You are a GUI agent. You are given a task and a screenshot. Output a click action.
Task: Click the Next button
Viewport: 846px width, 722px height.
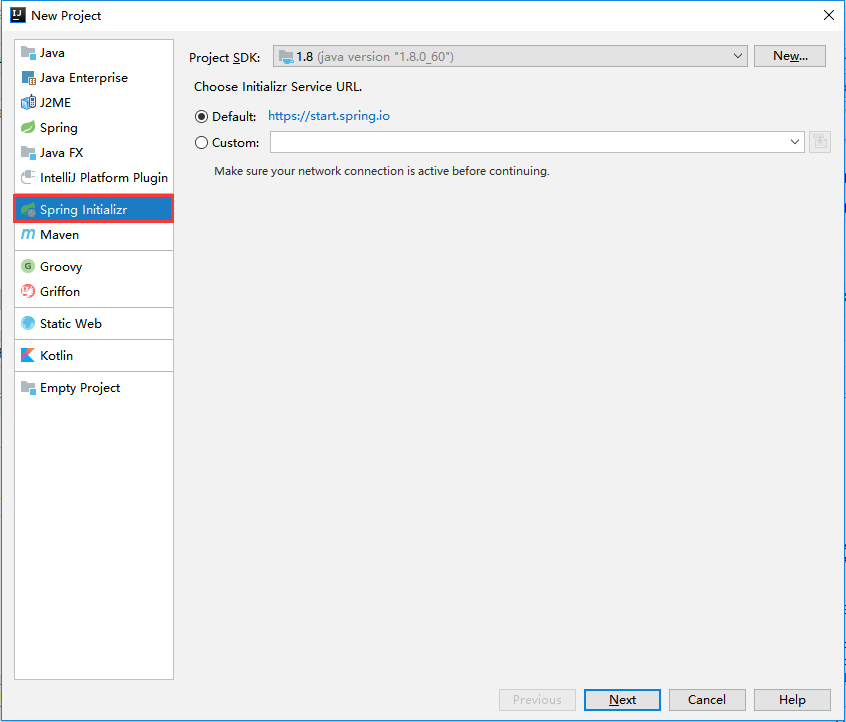[622, 700]
